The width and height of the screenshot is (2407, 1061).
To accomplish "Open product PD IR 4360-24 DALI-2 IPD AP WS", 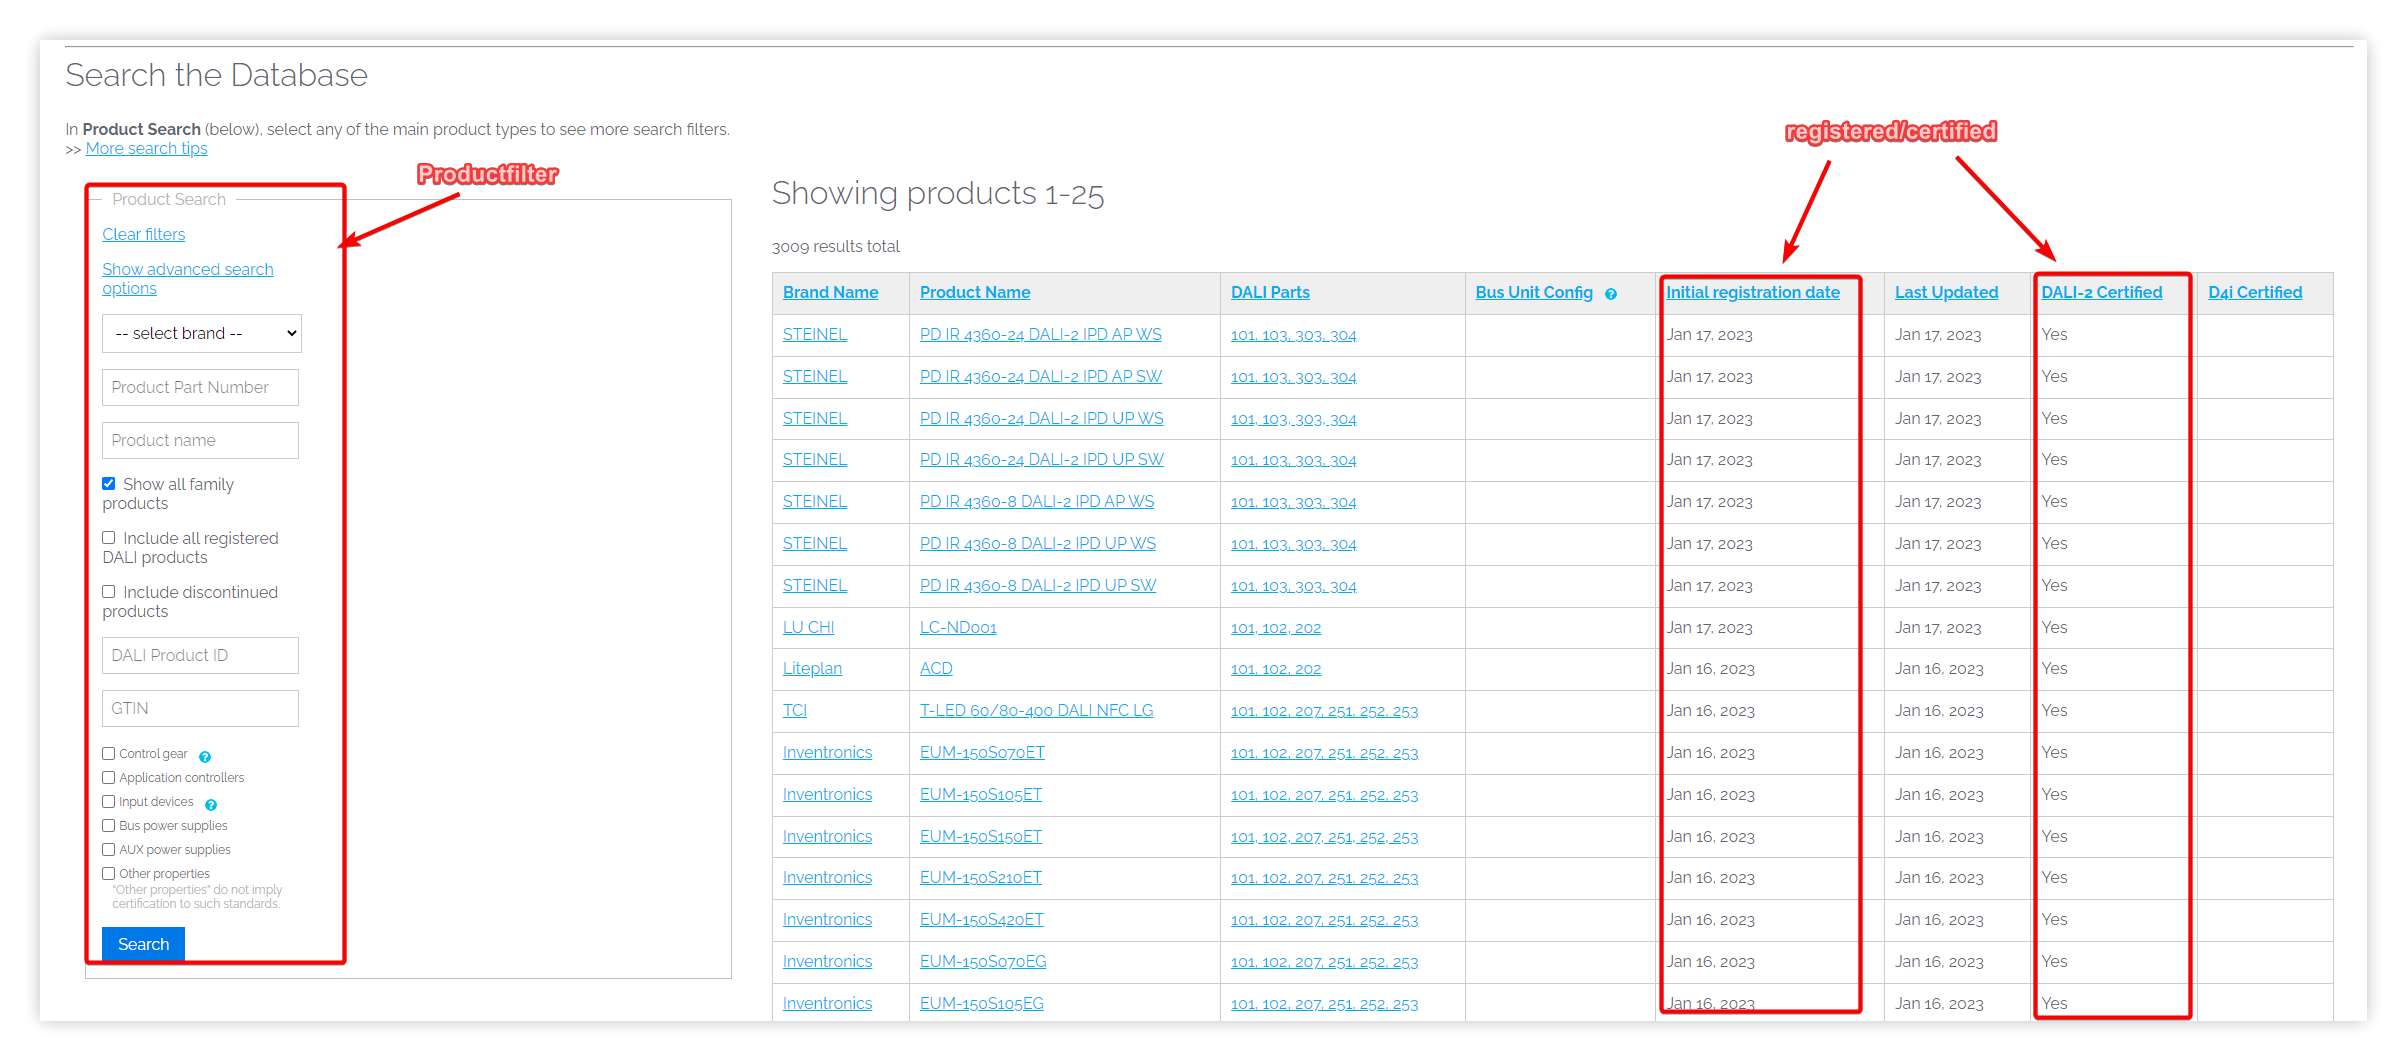I will point(1040,334).
